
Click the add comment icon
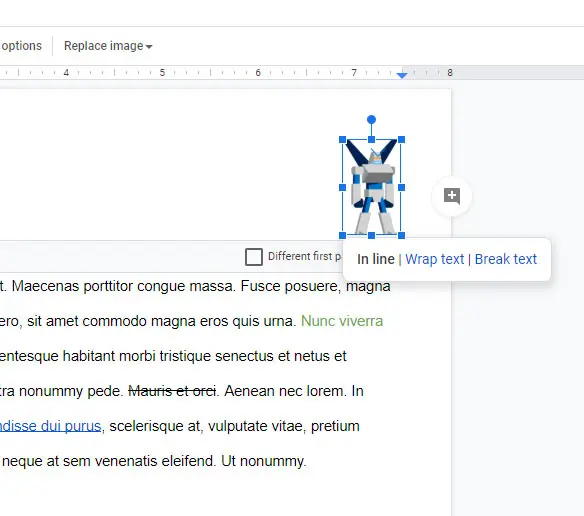[x=452, y=196]
